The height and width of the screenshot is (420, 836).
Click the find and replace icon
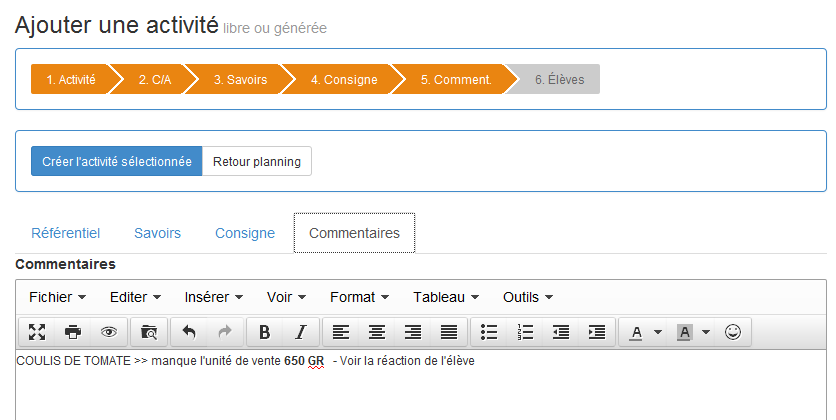click(149, 332)
